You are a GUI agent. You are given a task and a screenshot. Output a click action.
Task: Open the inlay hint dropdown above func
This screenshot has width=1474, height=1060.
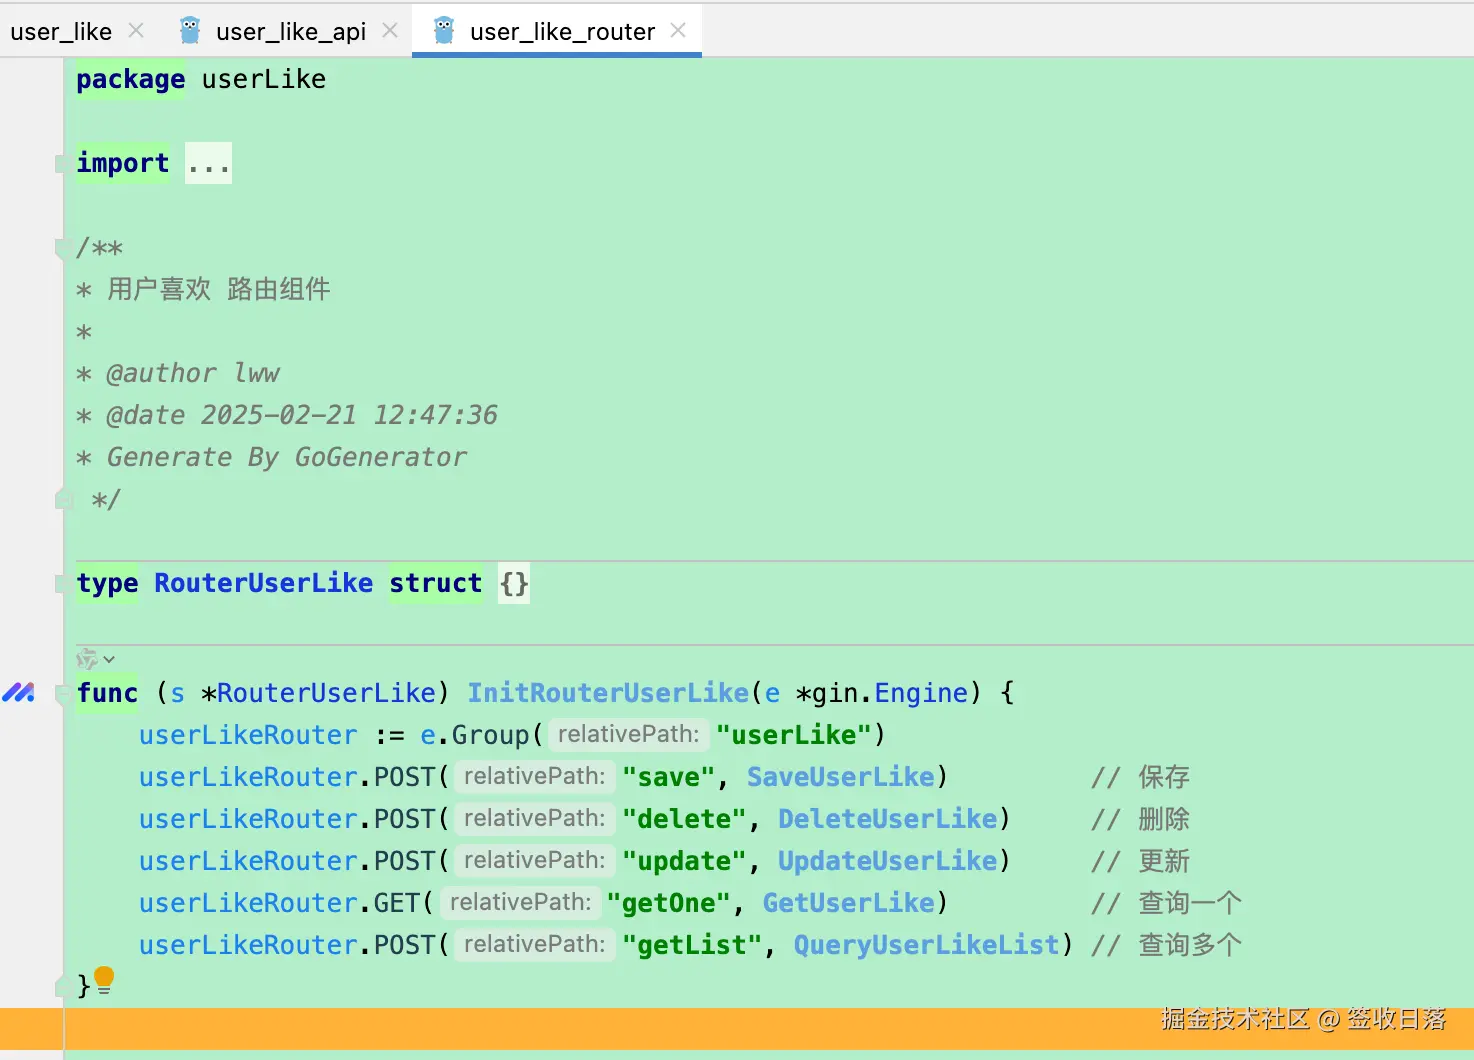tap(96, 659)
